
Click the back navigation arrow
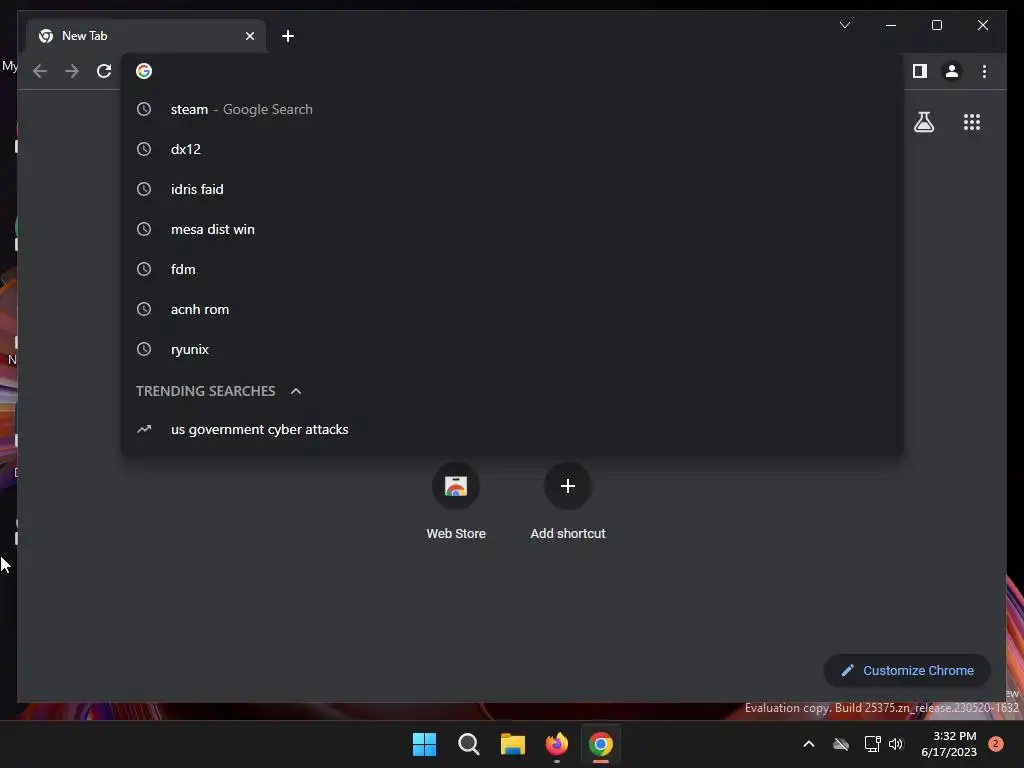40,71
